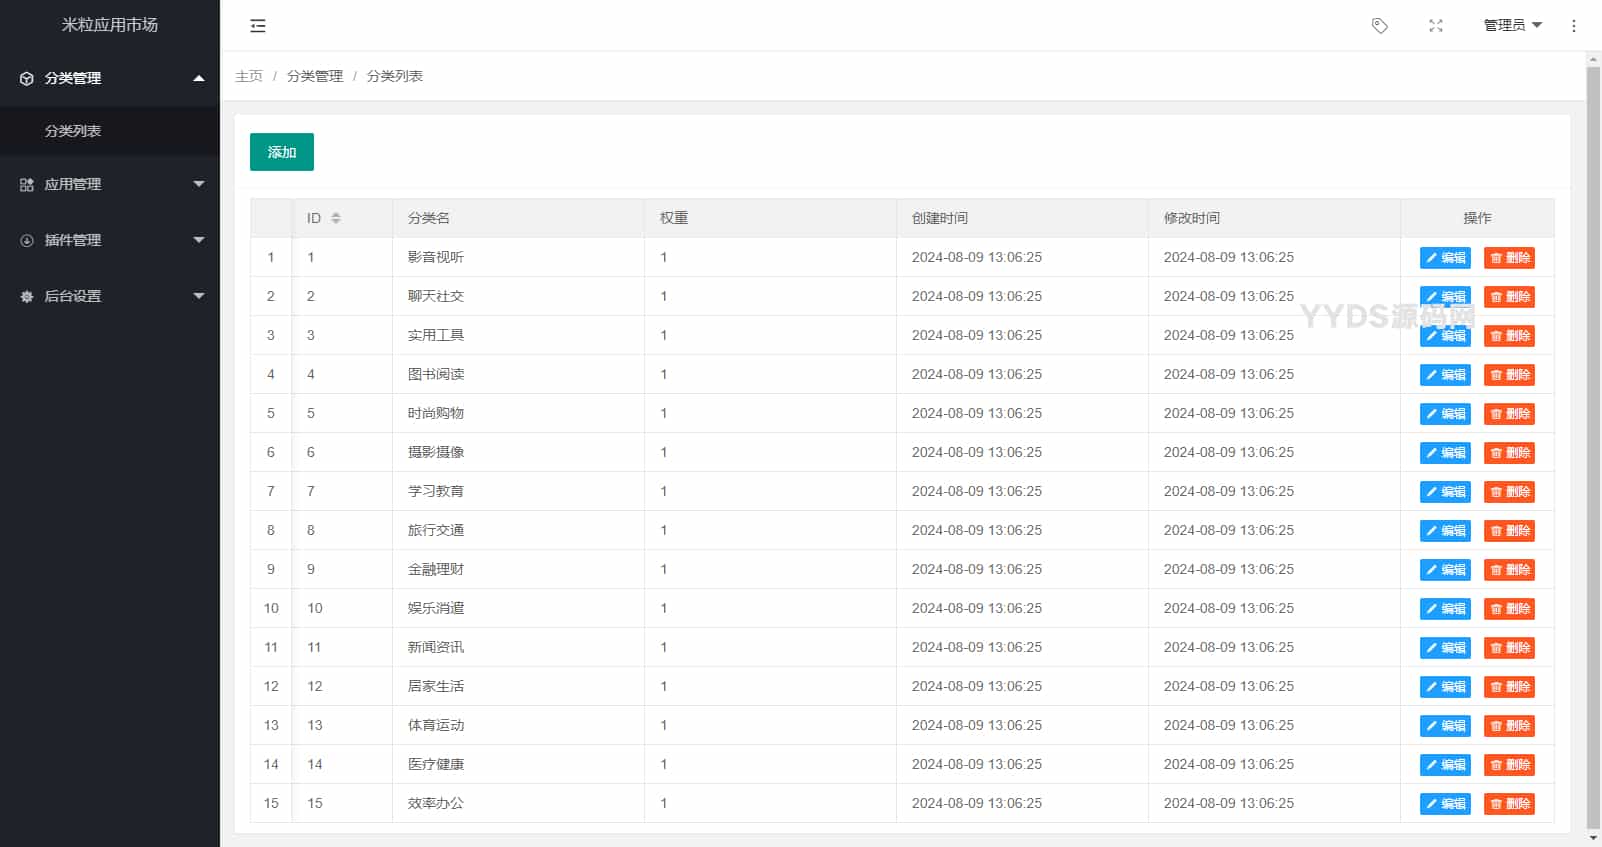1602x847 pixels.
Task: Open the vertical three-dot more menu
Action: pyautogui.click(x=1574, y=26)
